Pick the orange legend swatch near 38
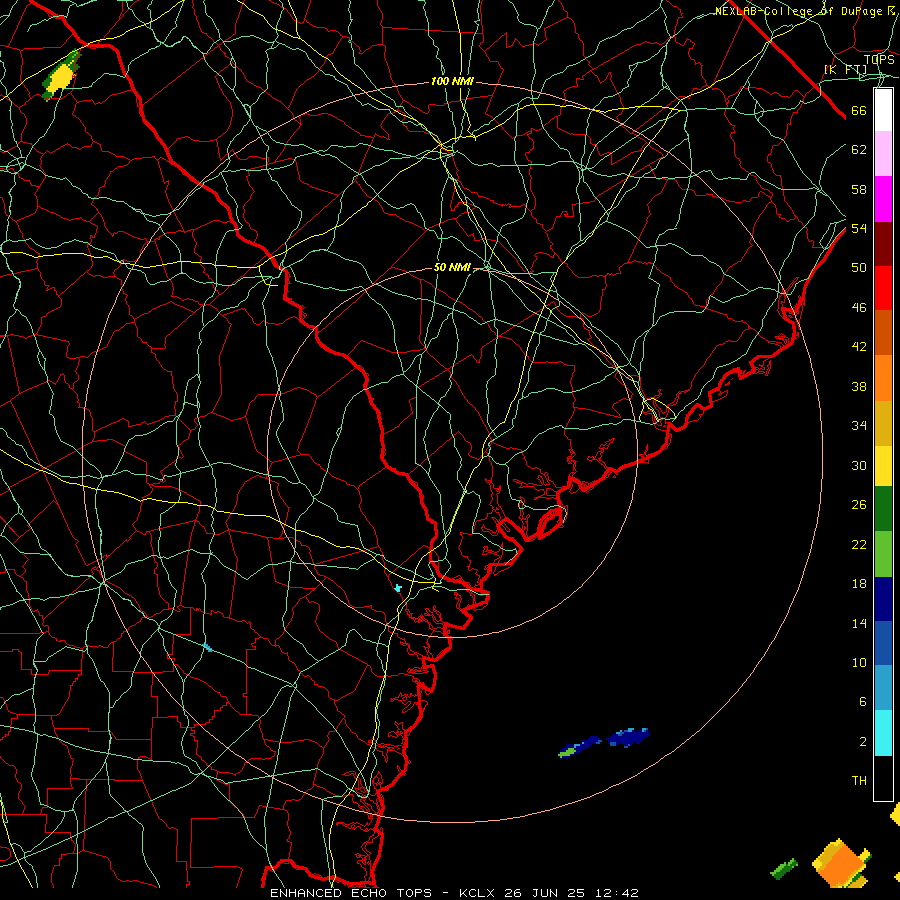This screenshot has height=900, width=900. tap(883, 377)
